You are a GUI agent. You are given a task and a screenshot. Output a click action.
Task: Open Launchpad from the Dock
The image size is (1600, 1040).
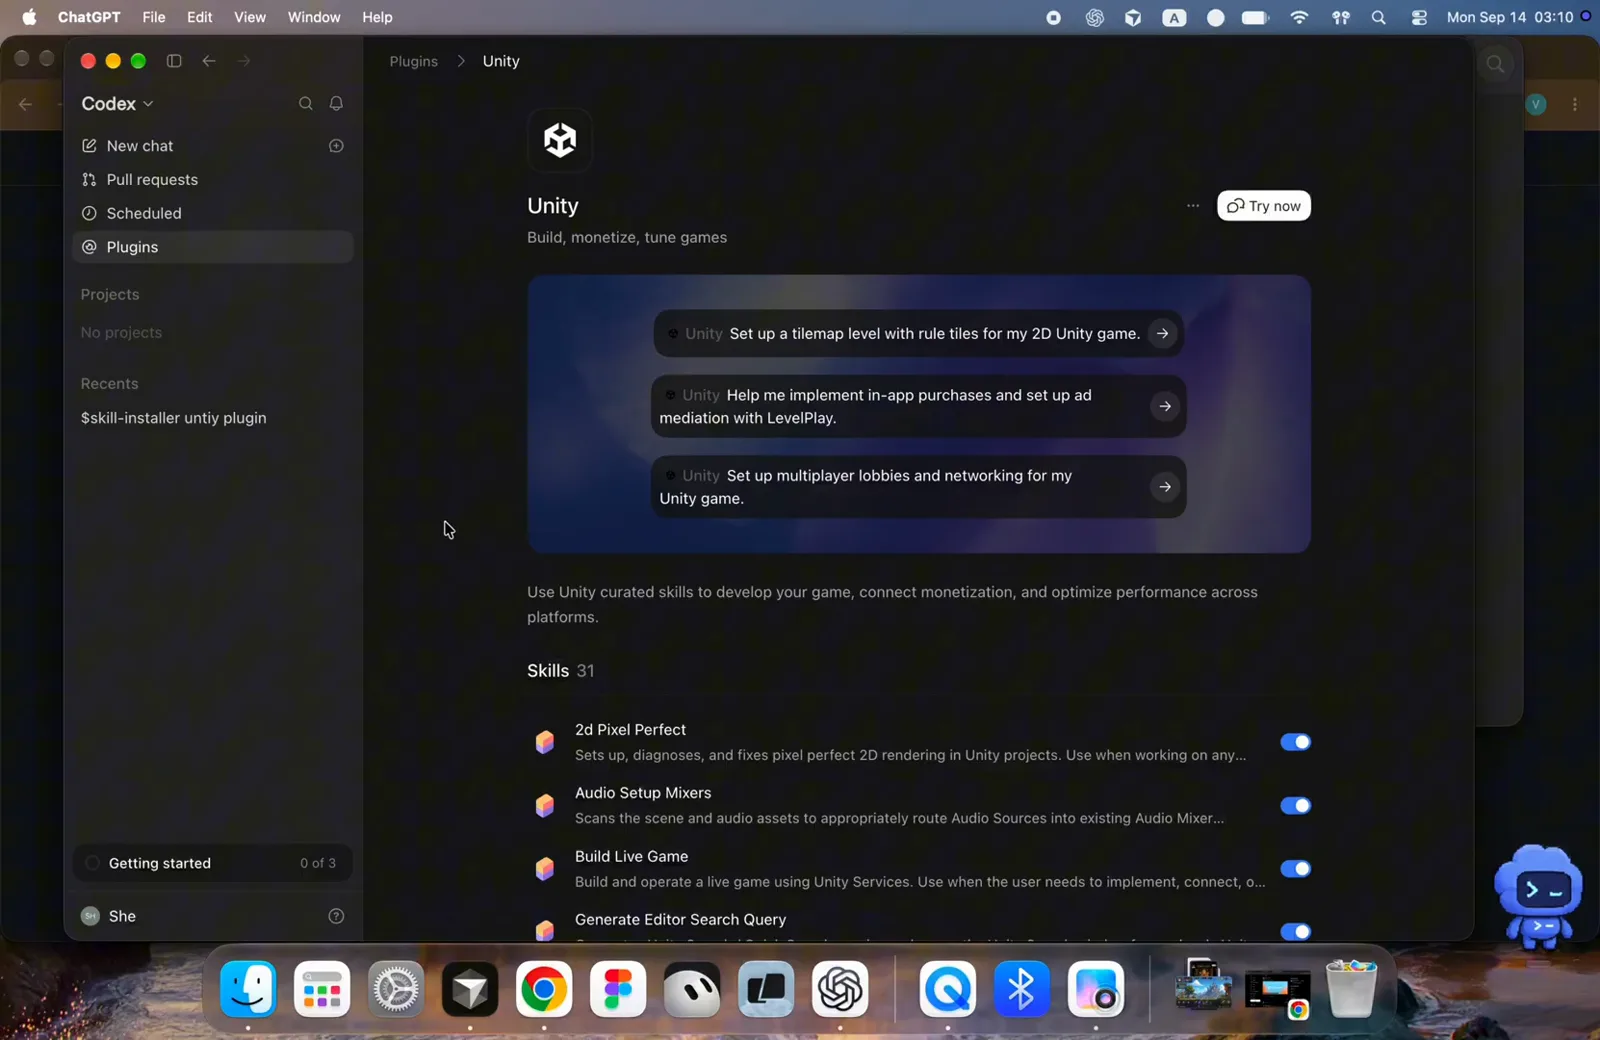click(x=322, y=990)
